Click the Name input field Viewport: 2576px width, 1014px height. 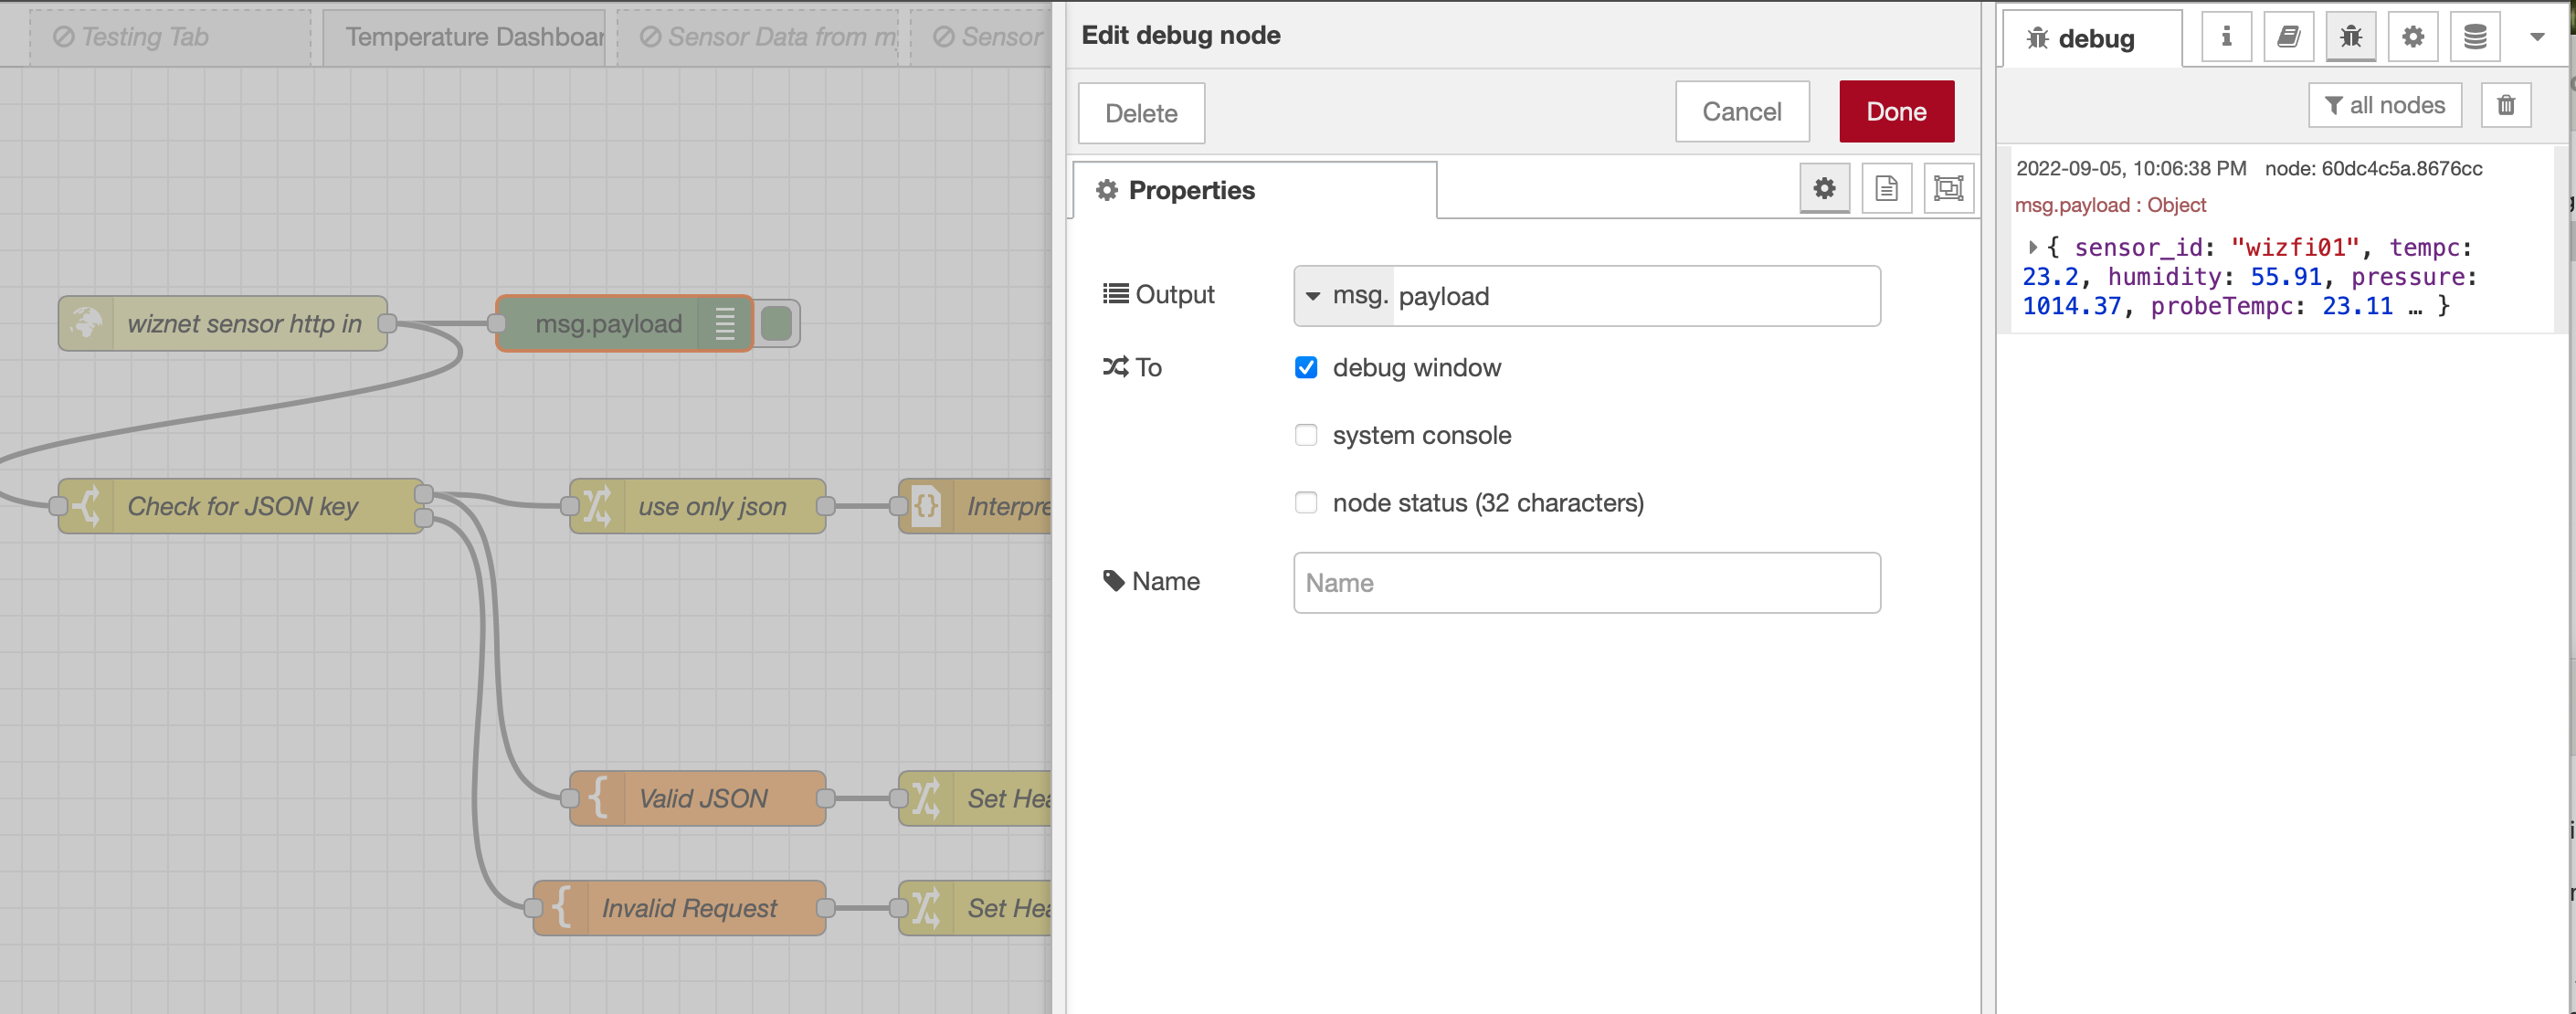[x=1586, y=582]
